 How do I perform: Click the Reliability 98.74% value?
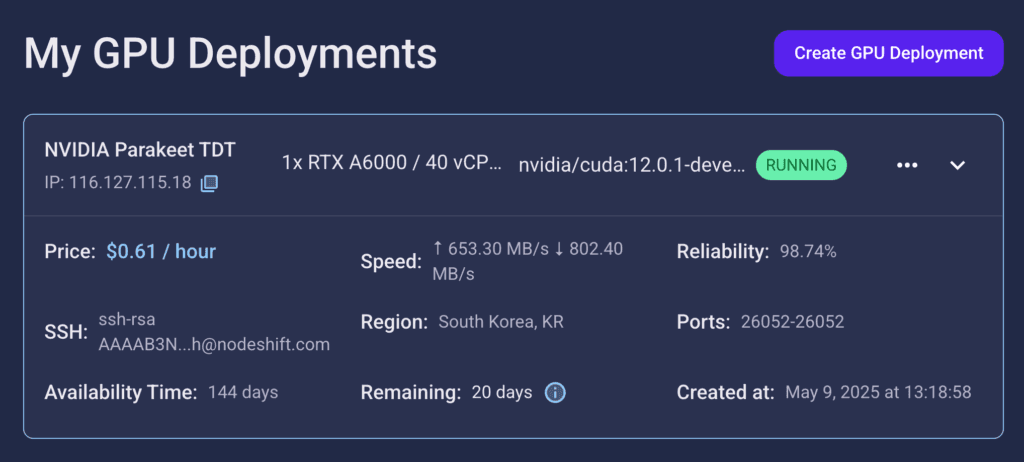pos(808,252)
